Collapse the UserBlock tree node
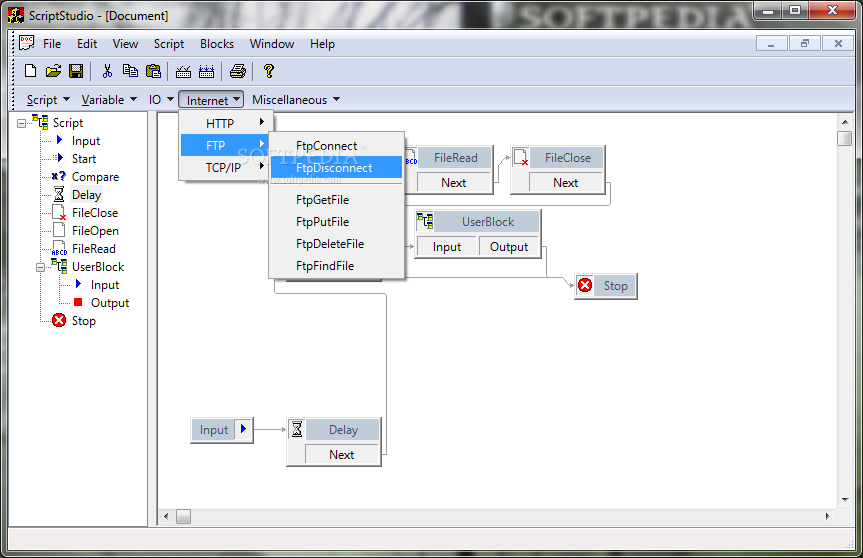The image size is (863, 558). pyautogui.click(x=40, y=267)
